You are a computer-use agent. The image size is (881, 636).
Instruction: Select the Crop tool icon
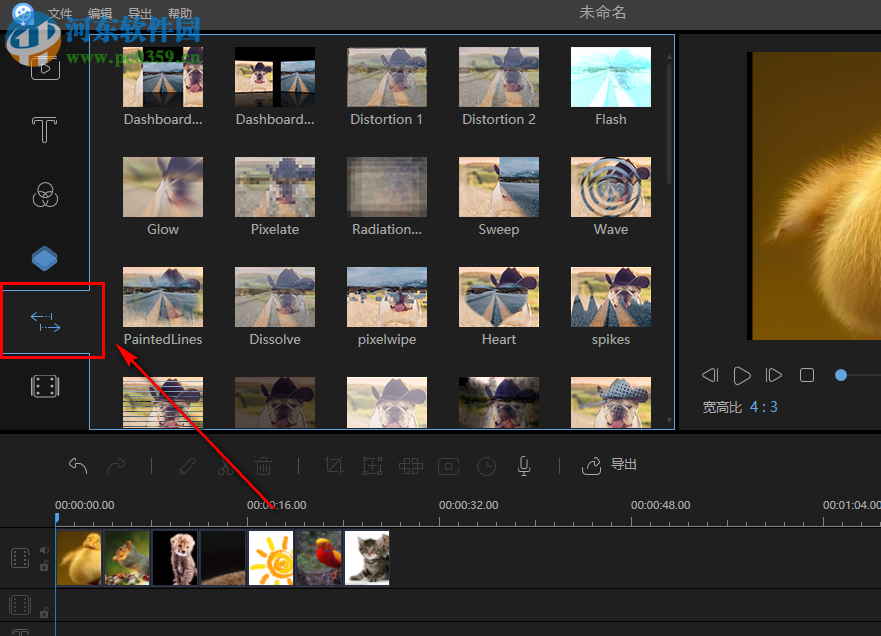[x=334, y=466]
